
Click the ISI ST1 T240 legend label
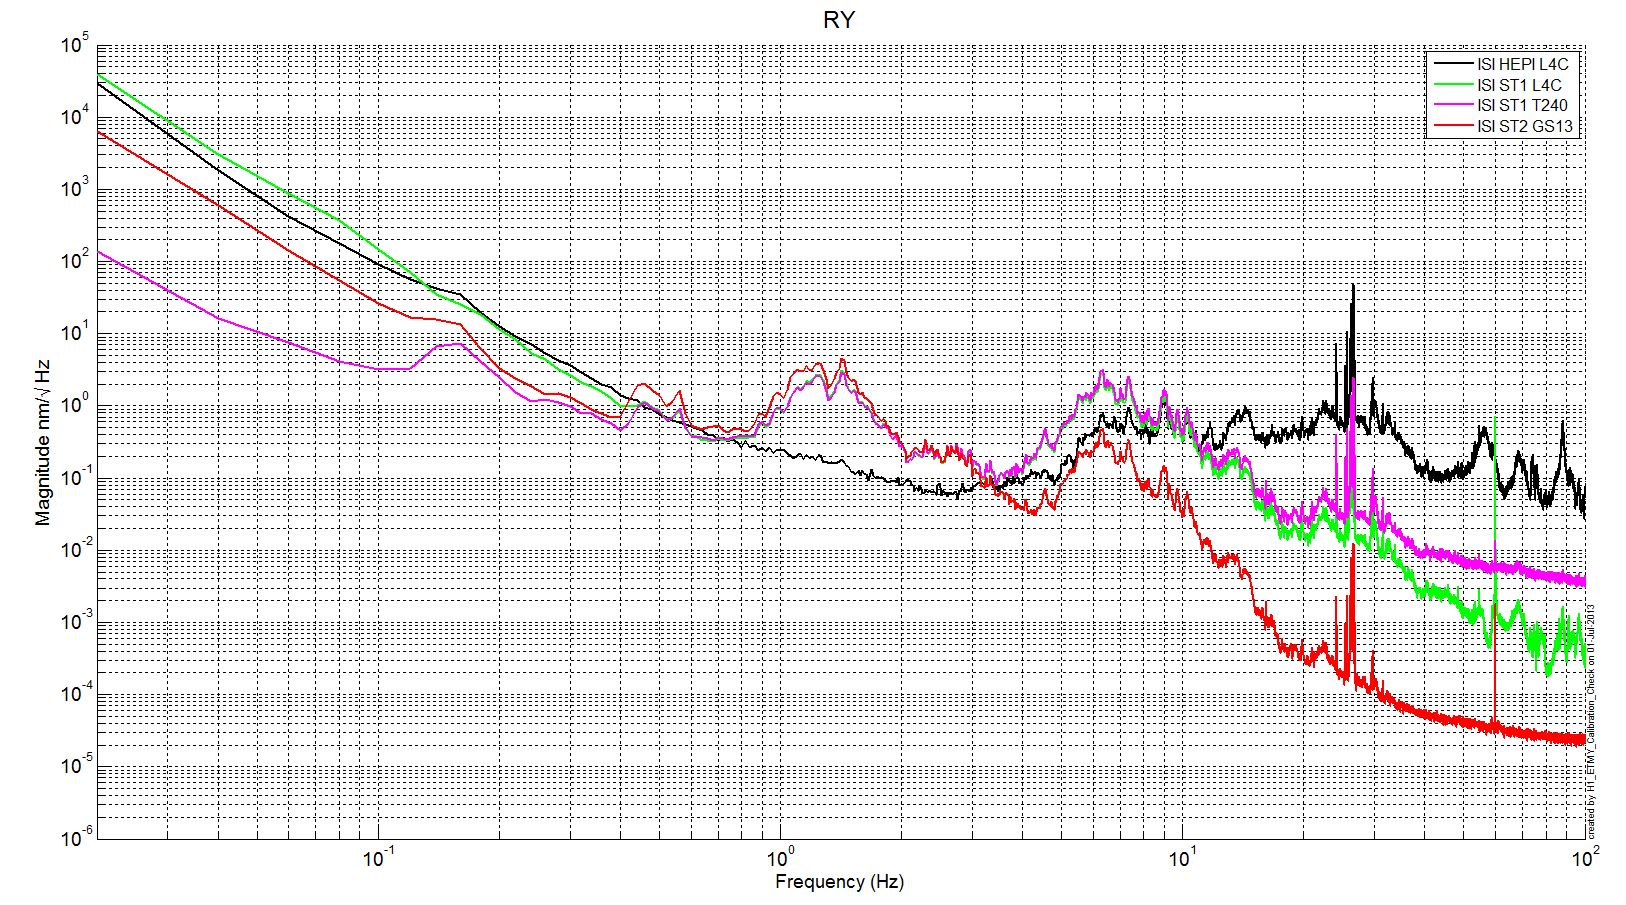click(1522, 105)
